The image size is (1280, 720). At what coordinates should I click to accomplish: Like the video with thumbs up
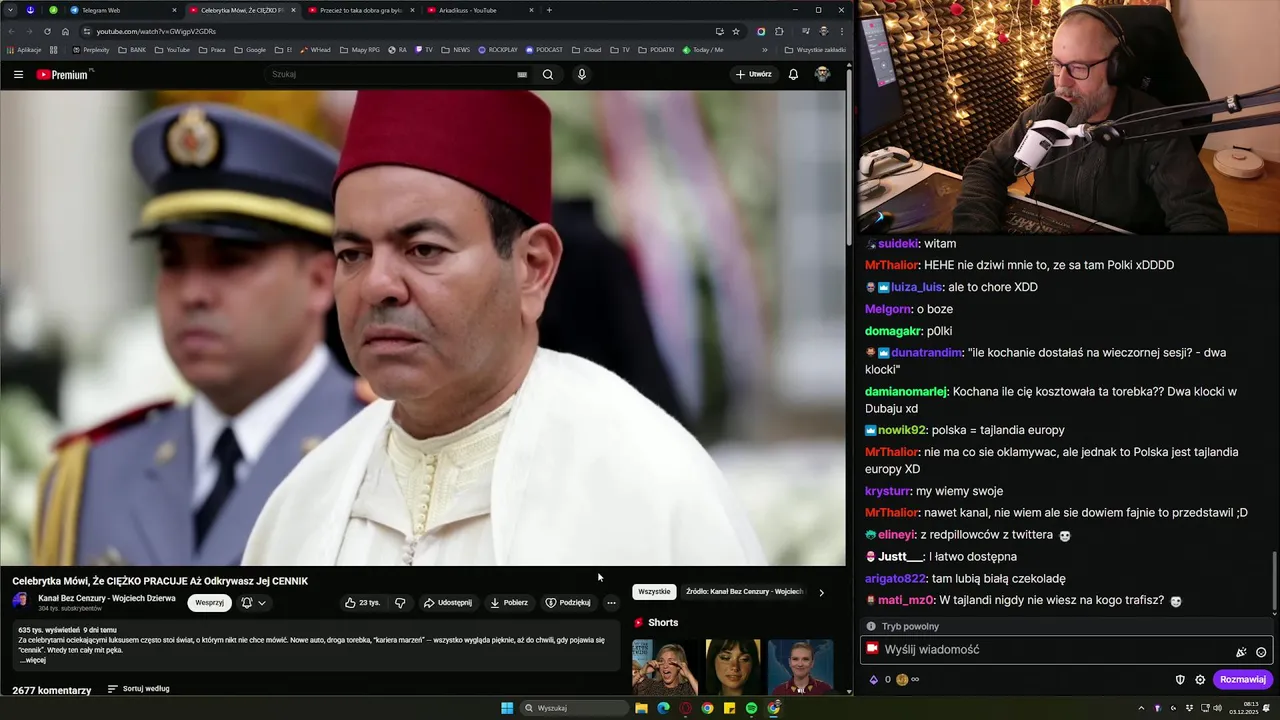click(362, 603)
